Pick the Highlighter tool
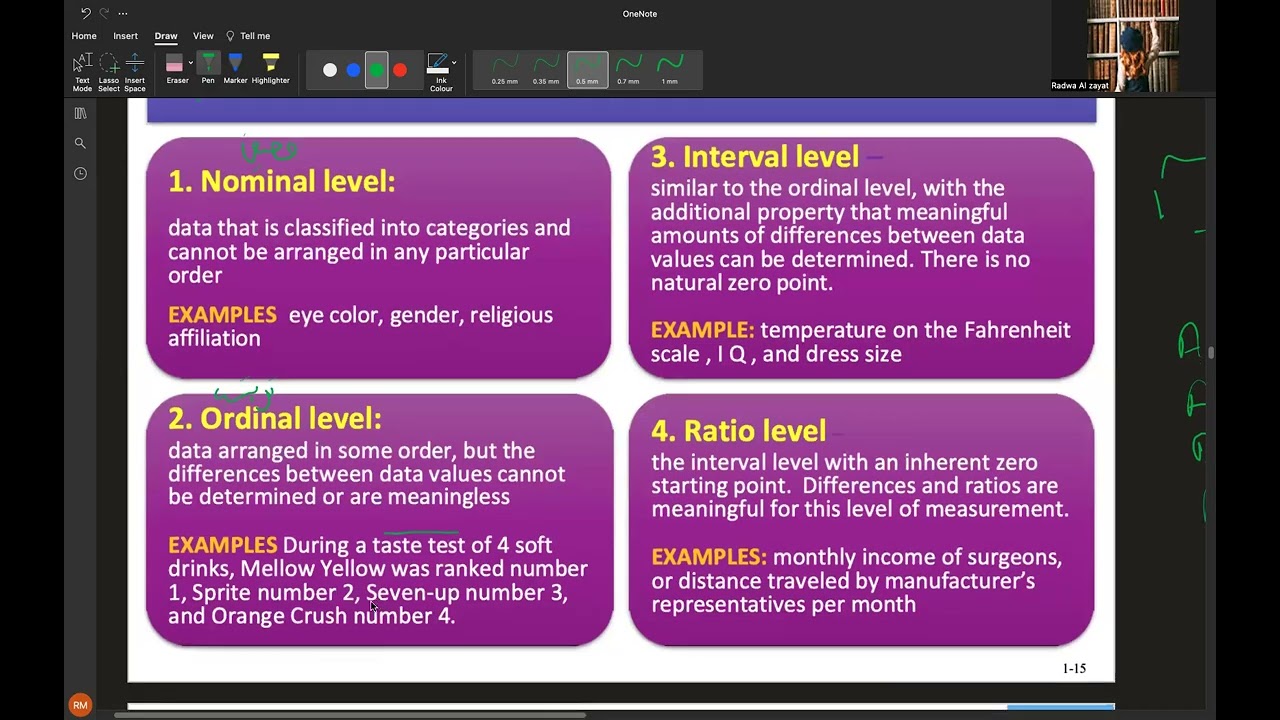1280x720 pixels. pos(270,70)
